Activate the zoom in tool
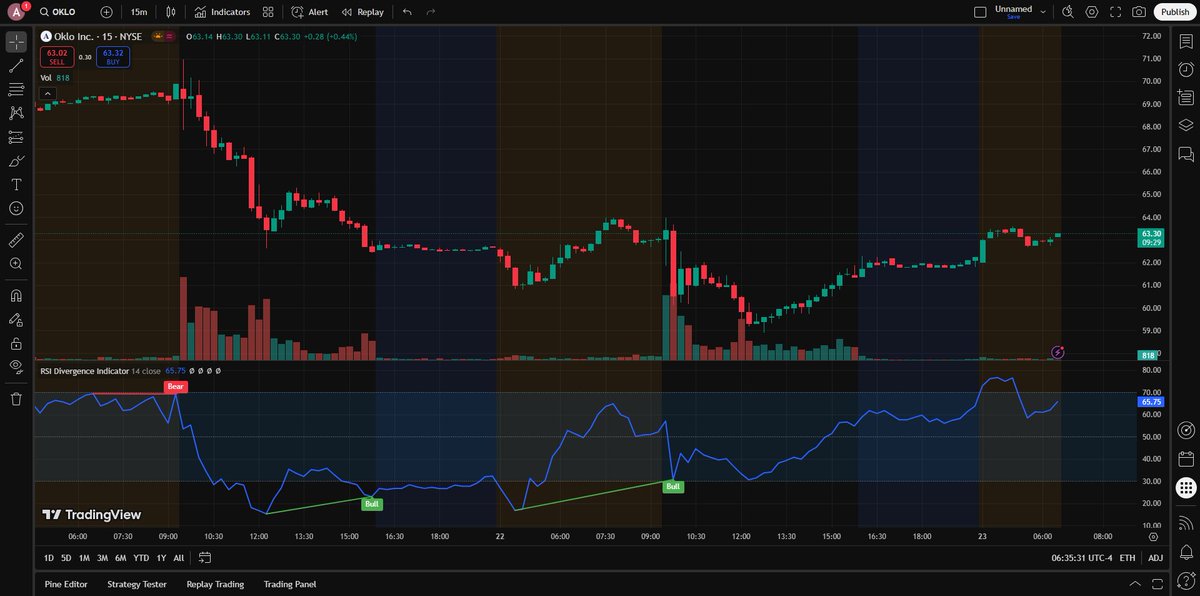The image size is (1200, 596). (x=16, y=264)
